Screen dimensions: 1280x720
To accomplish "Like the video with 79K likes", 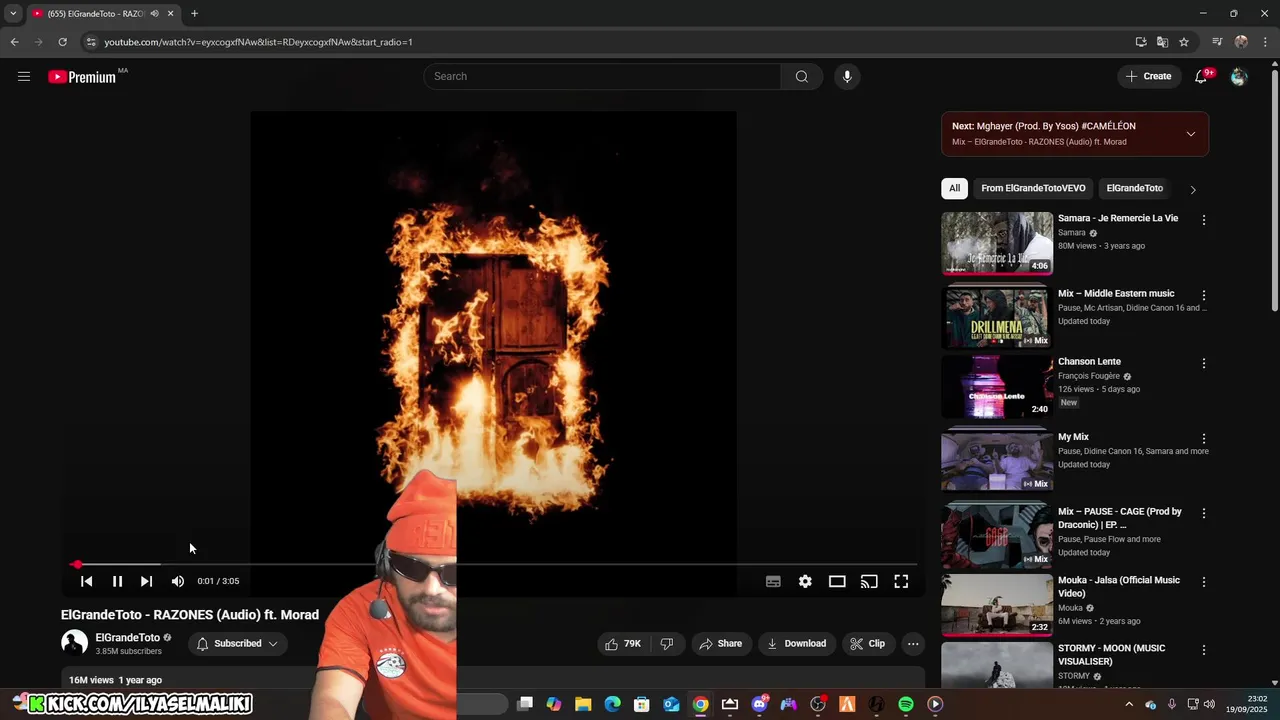I will pos(623,644).
